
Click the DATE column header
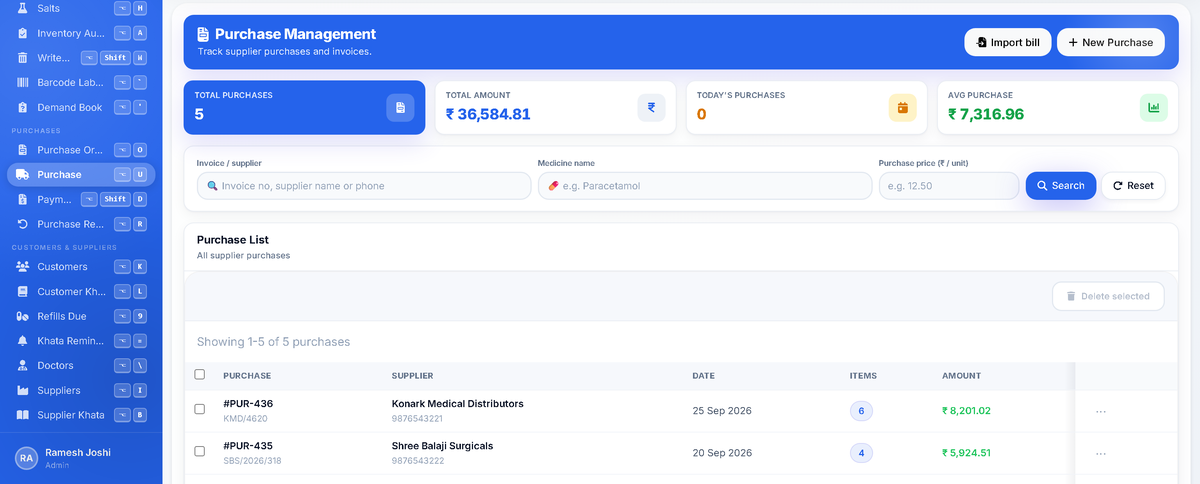(x=704, y=376)
